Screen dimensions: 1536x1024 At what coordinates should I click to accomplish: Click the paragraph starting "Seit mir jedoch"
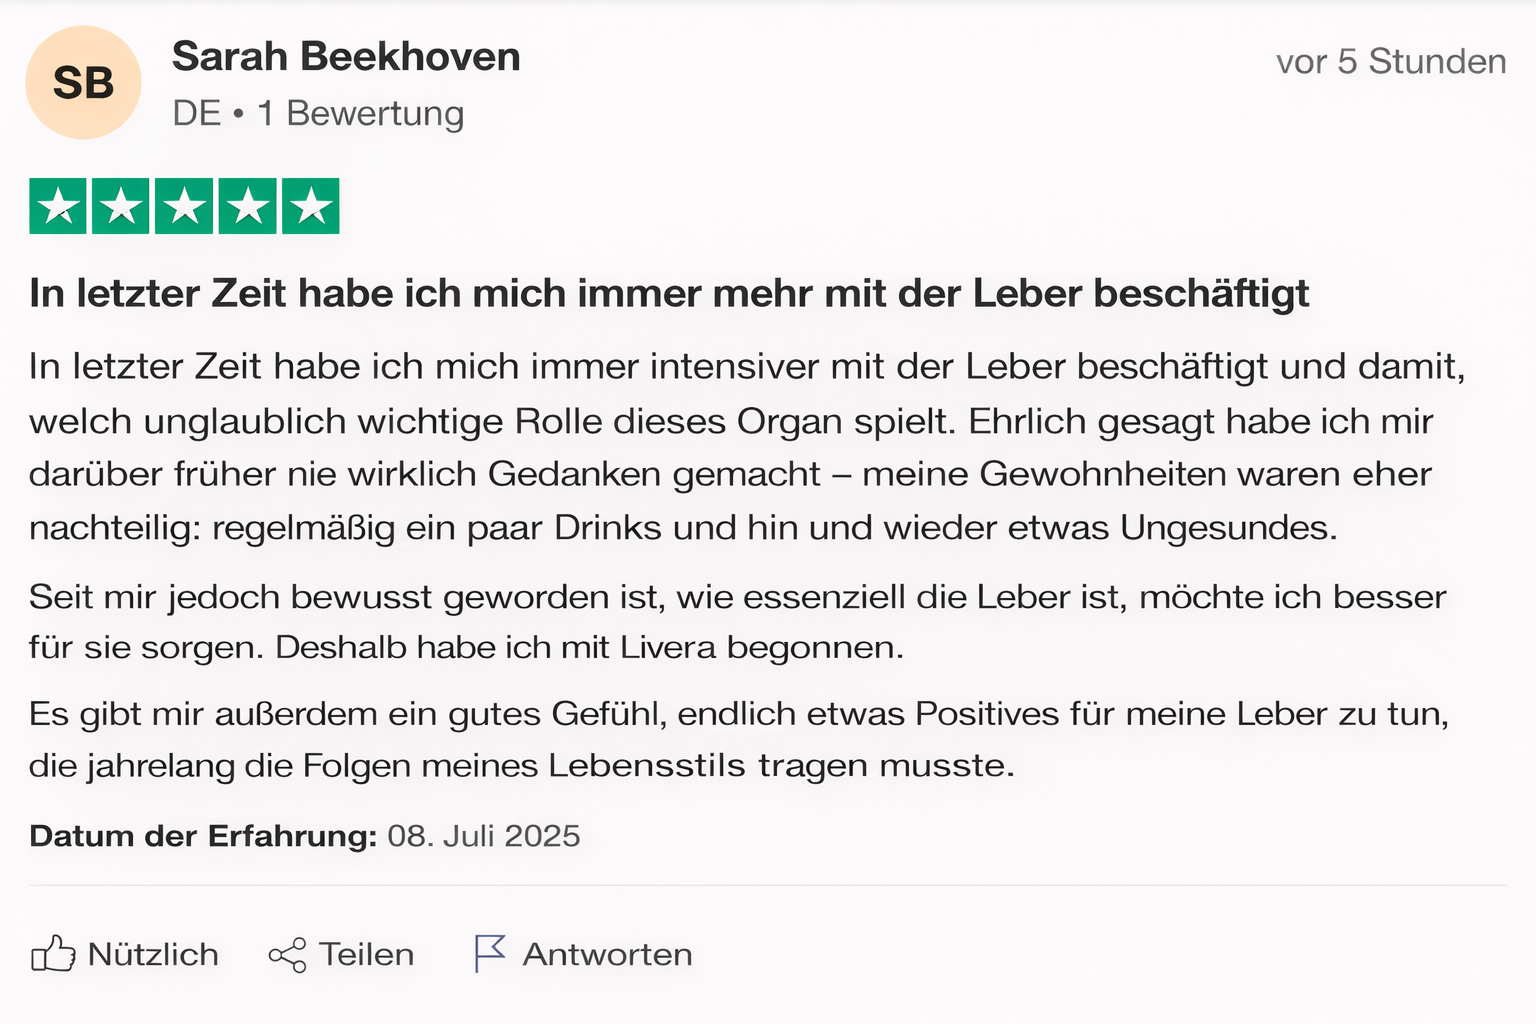point(737,622)
